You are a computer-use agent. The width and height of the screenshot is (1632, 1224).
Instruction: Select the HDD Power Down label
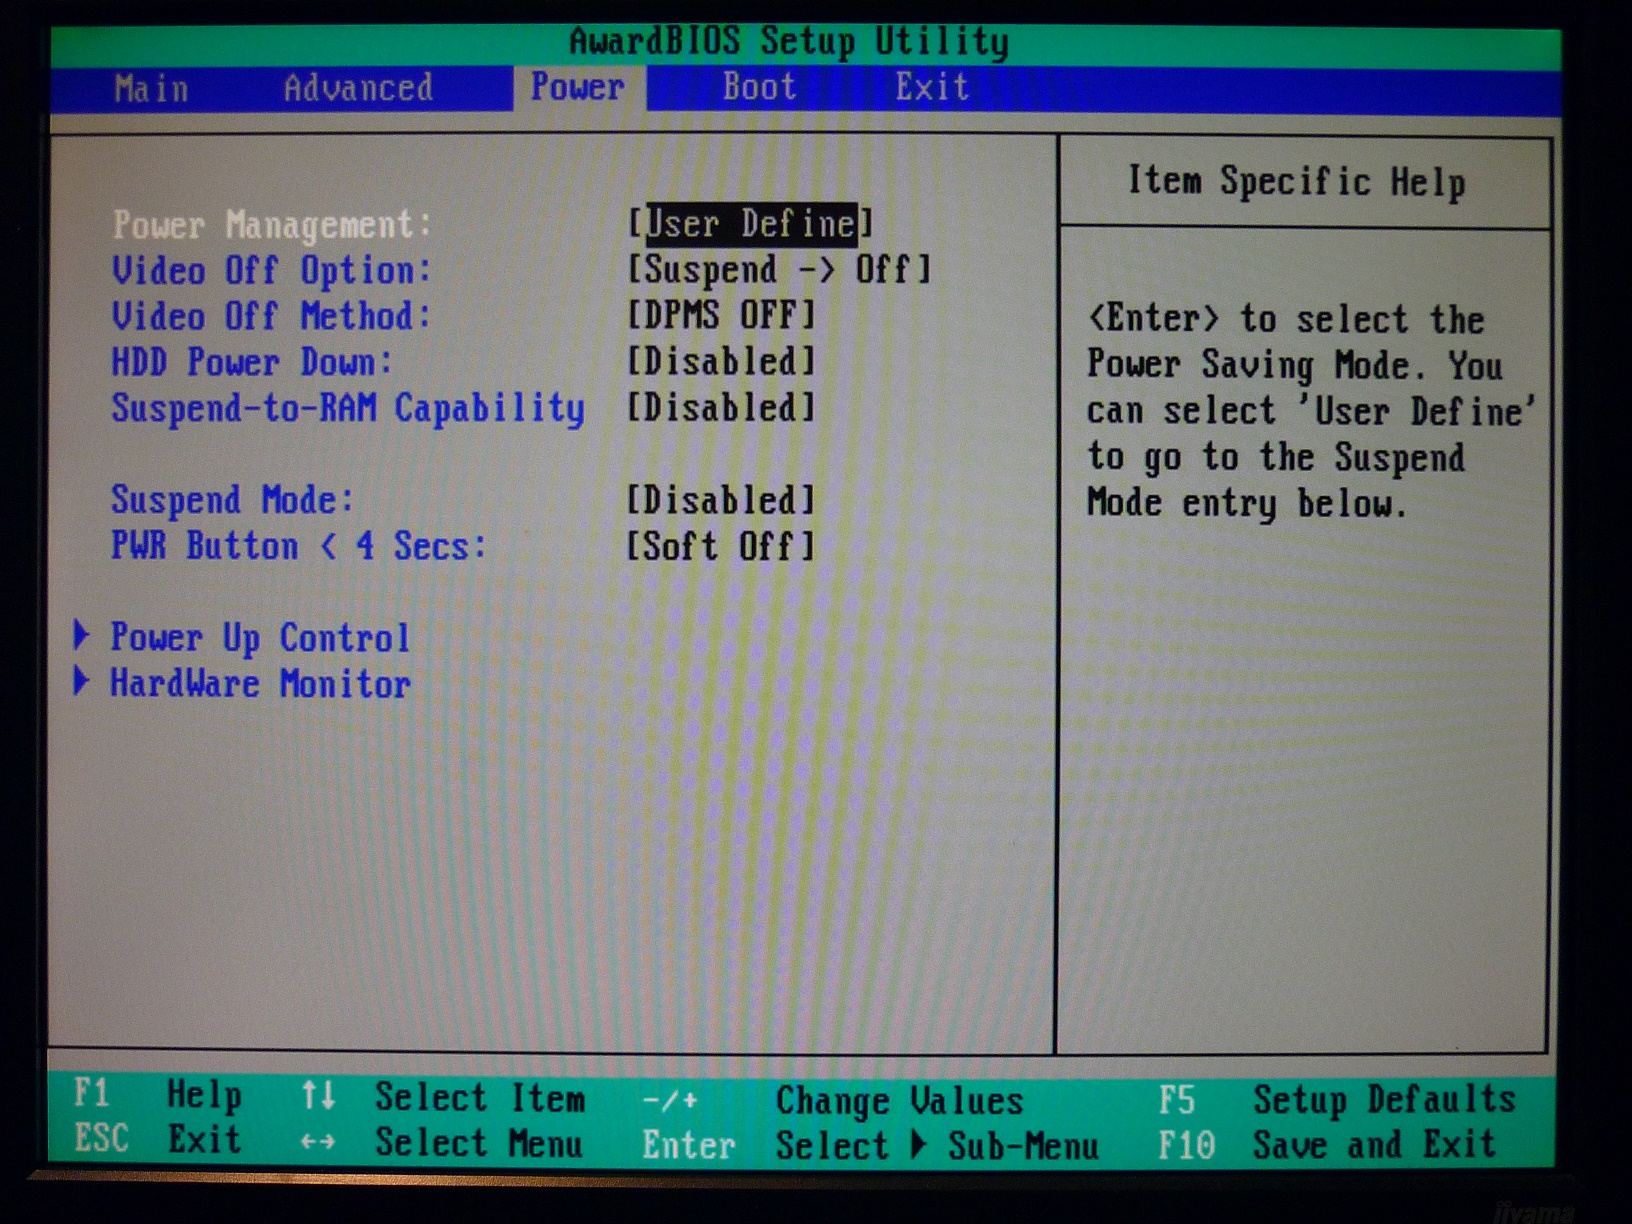[253, 362]
